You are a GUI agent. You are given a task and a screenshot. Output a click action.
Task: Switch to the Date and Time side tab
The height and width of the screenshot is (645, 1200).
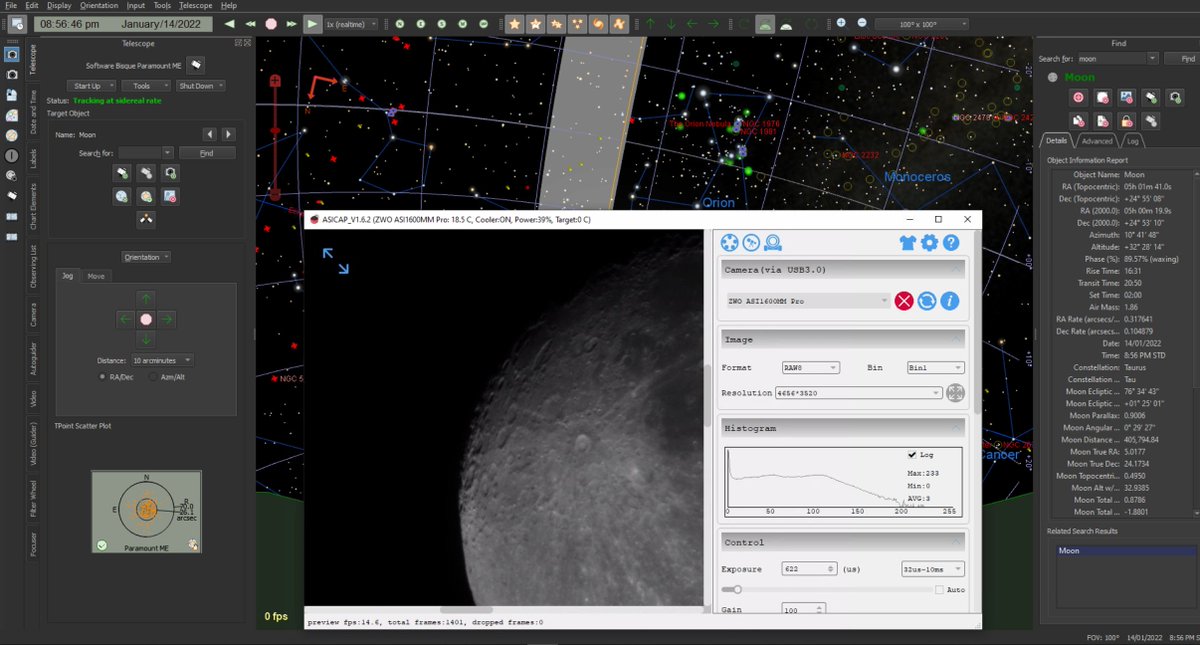tap(34, 113)
